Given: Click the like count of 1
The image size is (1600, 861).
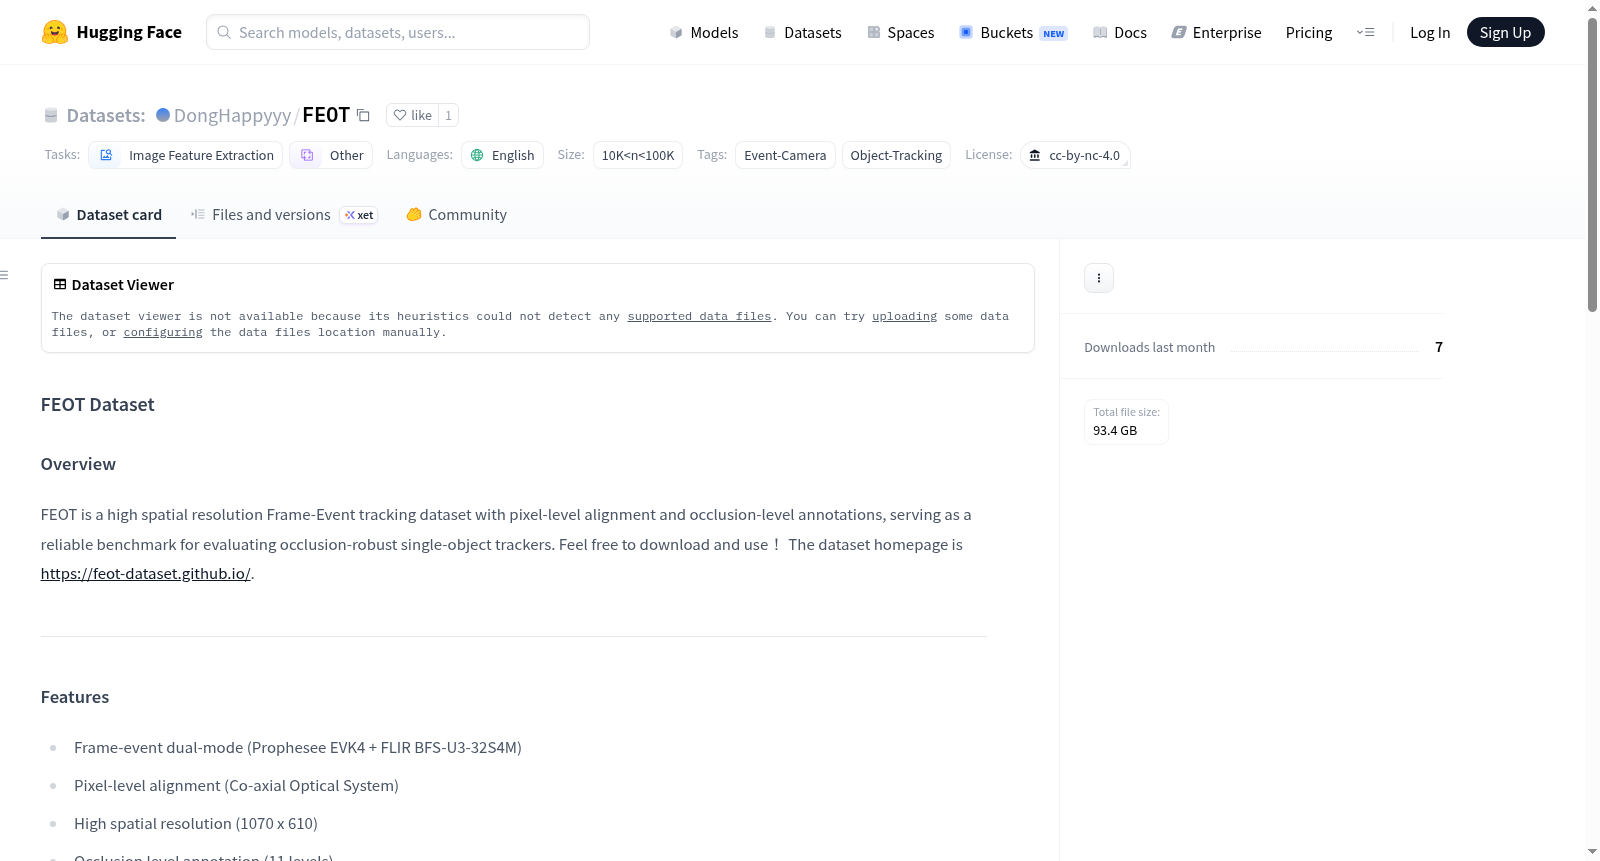Looking at the screenshot, I should tap(449, 115).
